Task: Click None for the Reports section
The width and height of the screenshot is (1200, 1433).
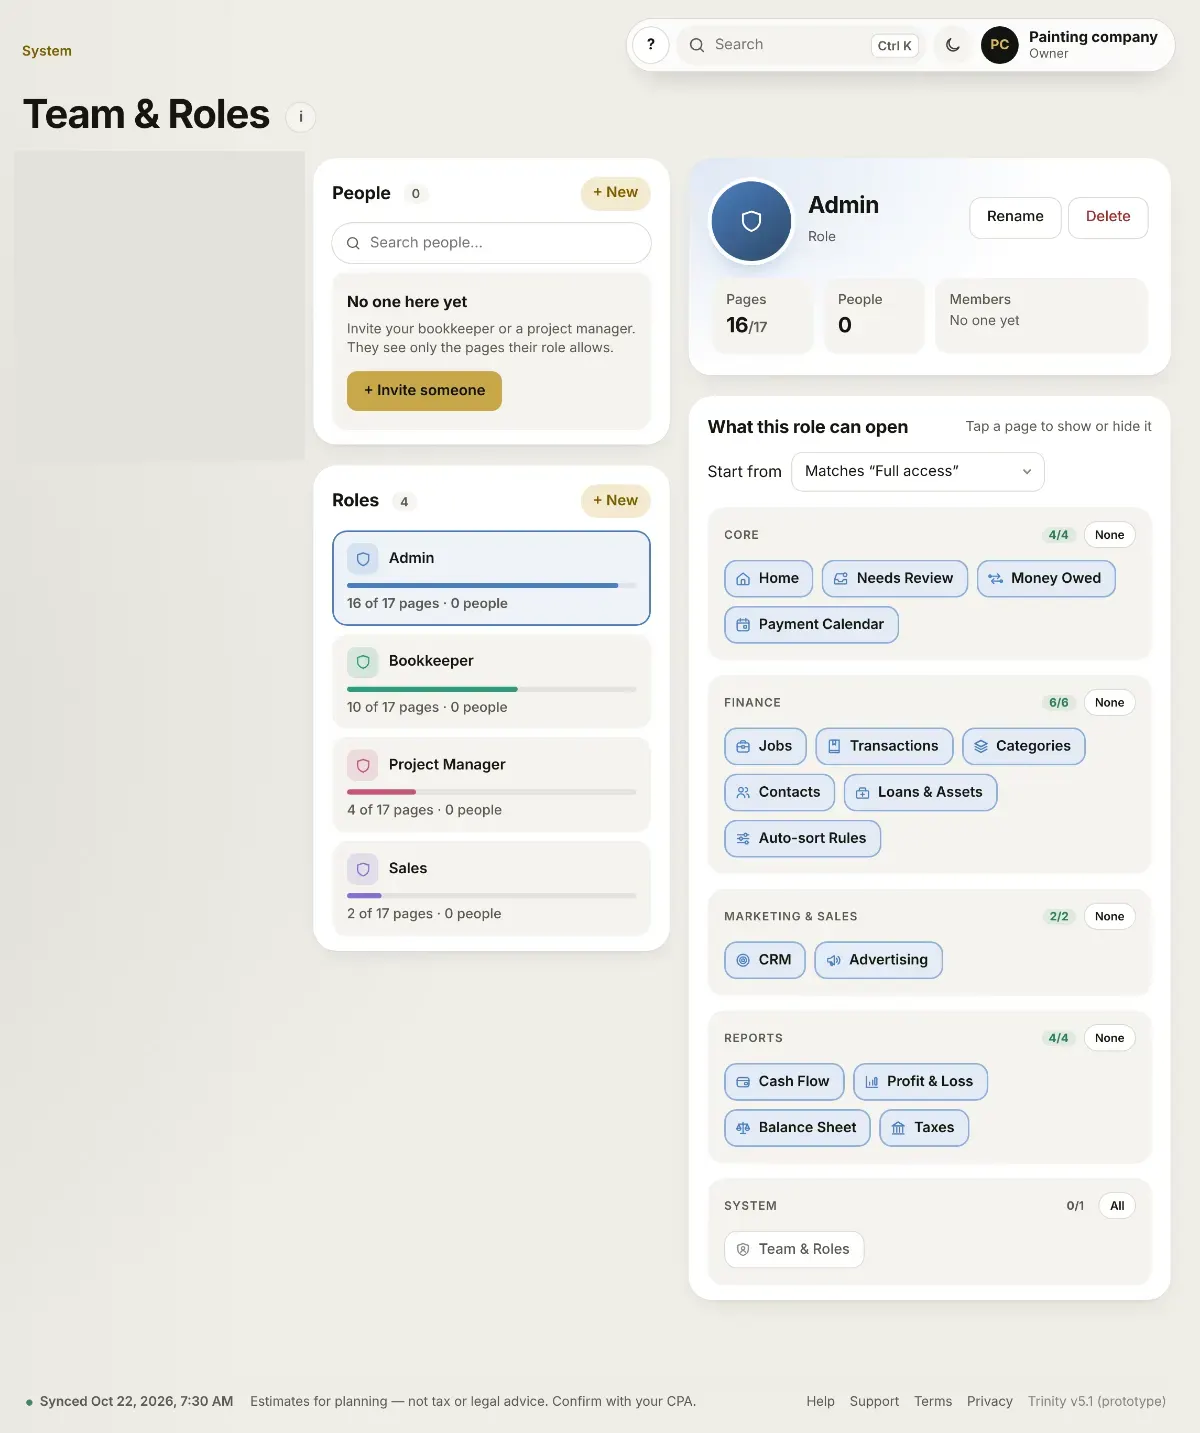Action: point(1109,1038)
